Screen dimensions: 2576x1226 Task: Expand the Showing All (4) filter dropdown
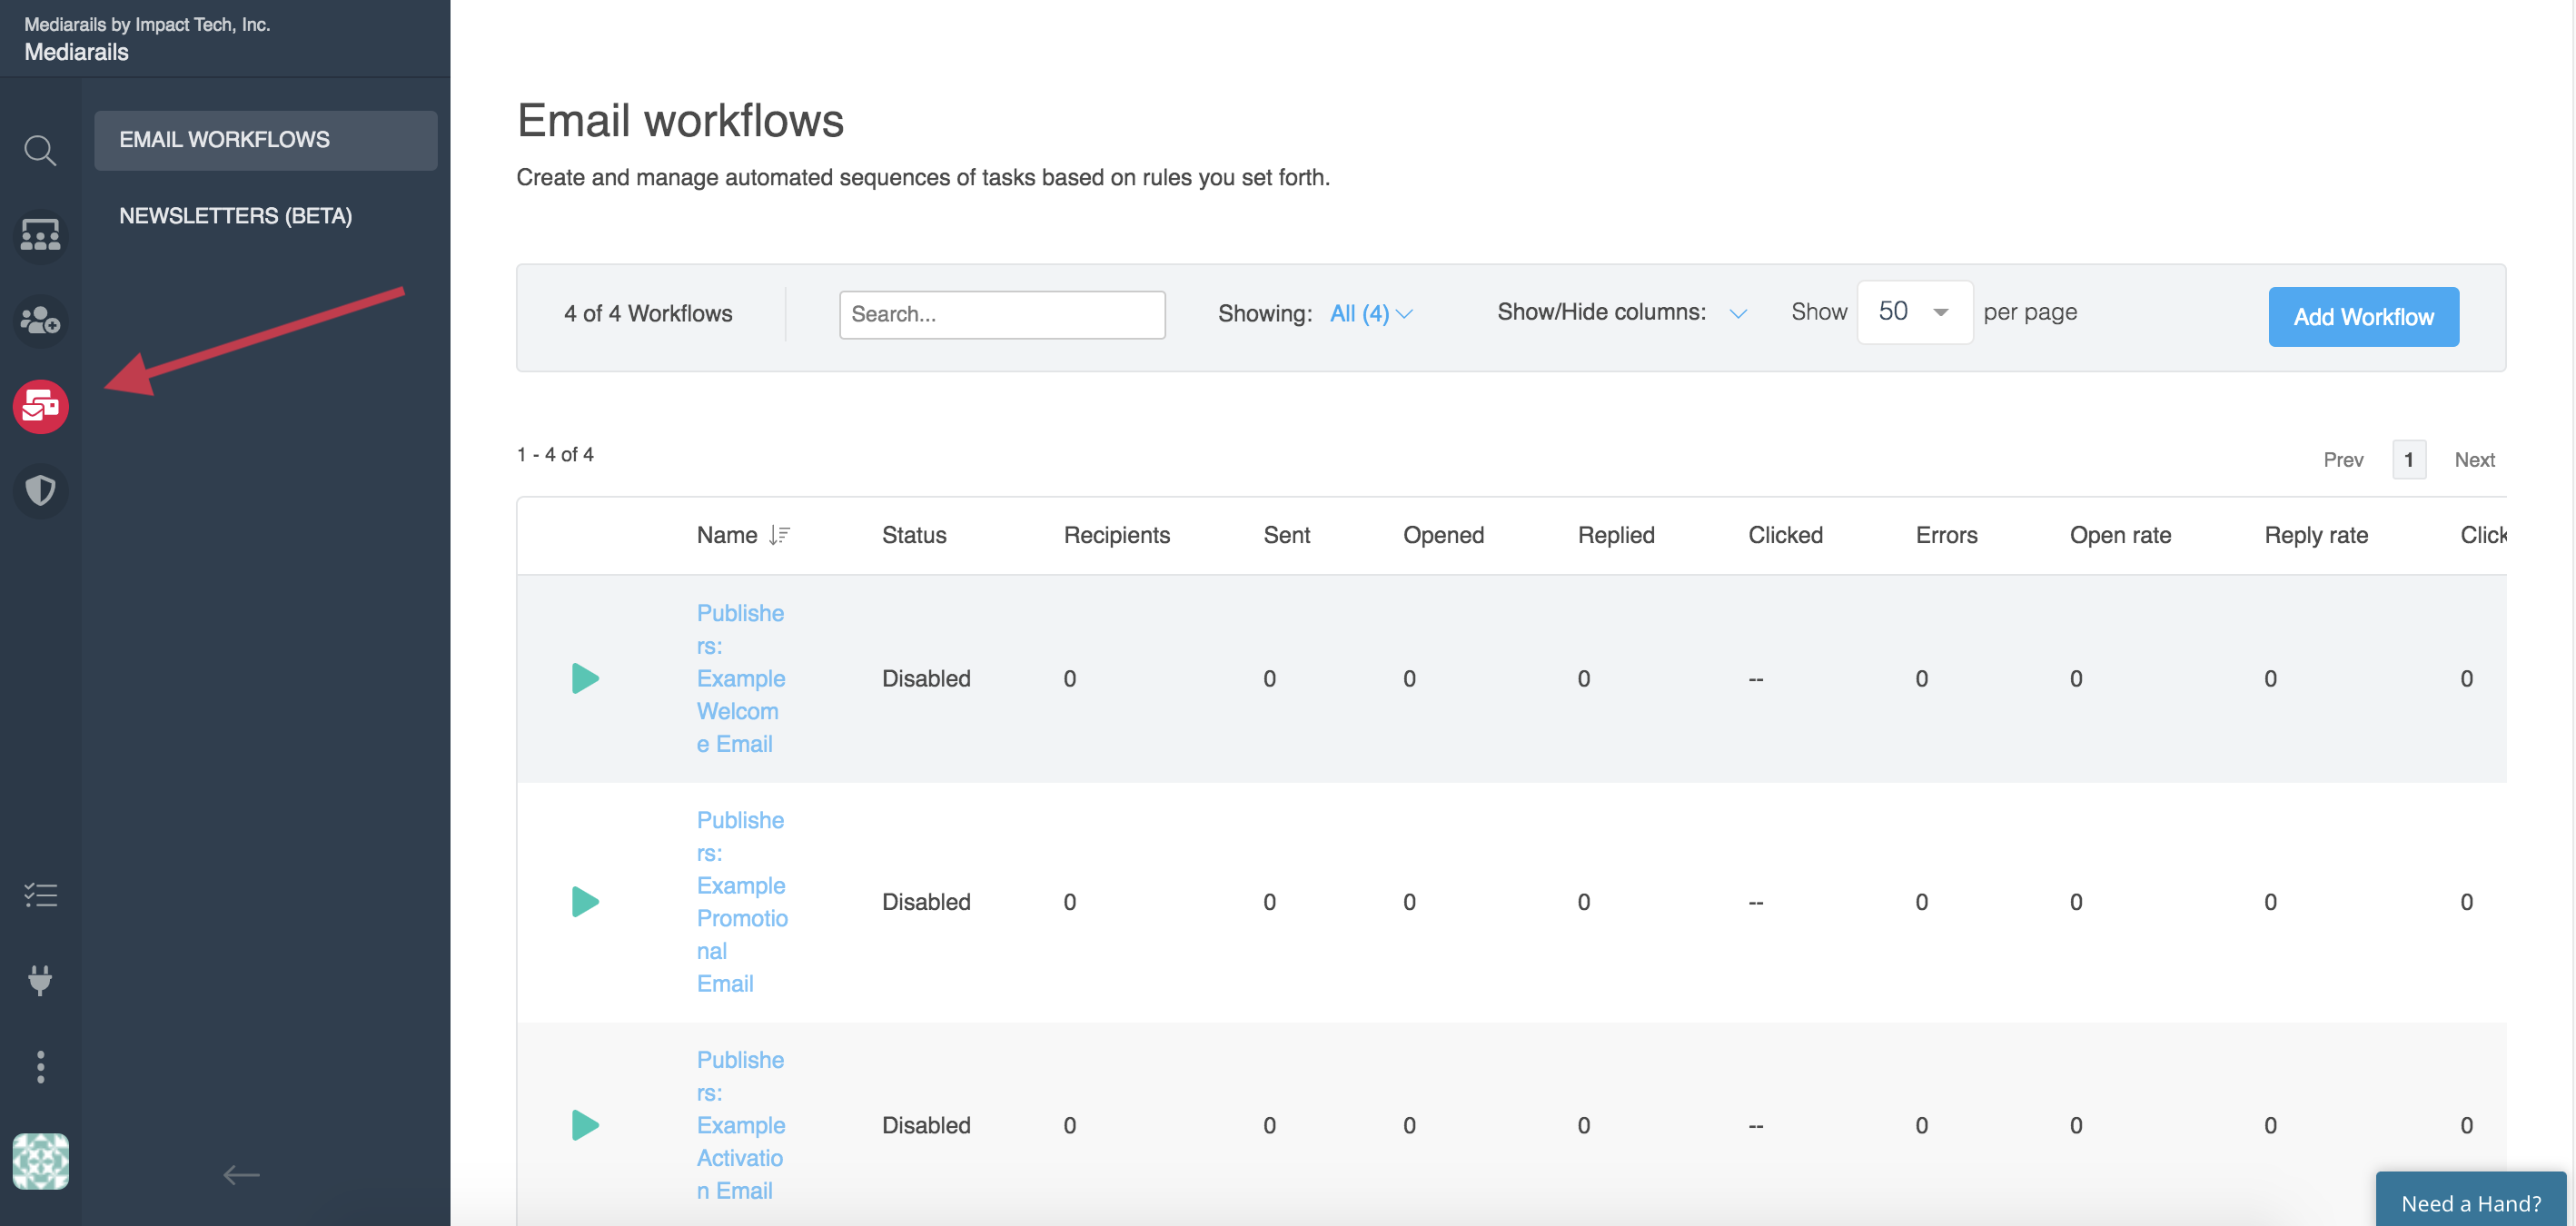[1370, 314]
